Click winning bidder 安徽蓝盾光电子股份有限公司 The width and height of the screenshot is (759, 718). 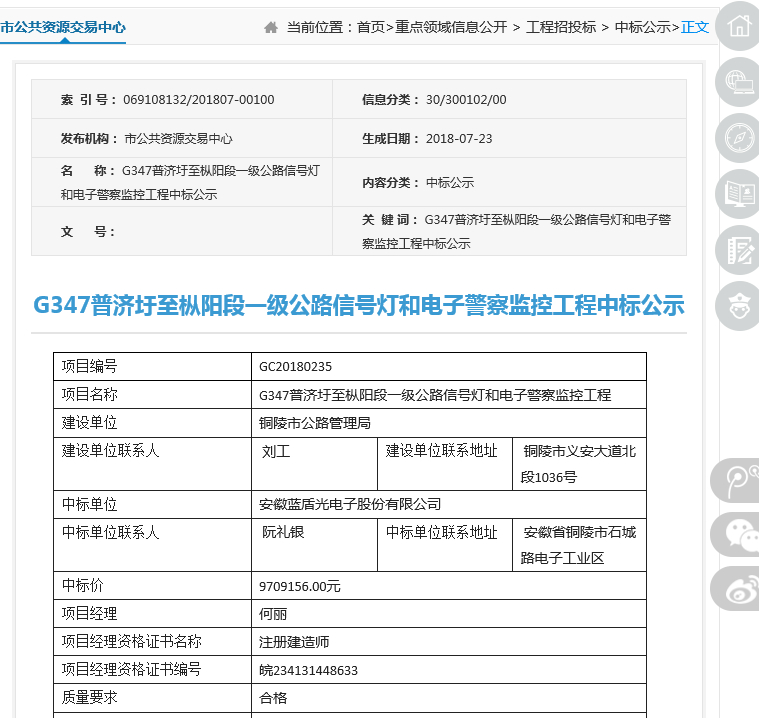click(350, 504)
